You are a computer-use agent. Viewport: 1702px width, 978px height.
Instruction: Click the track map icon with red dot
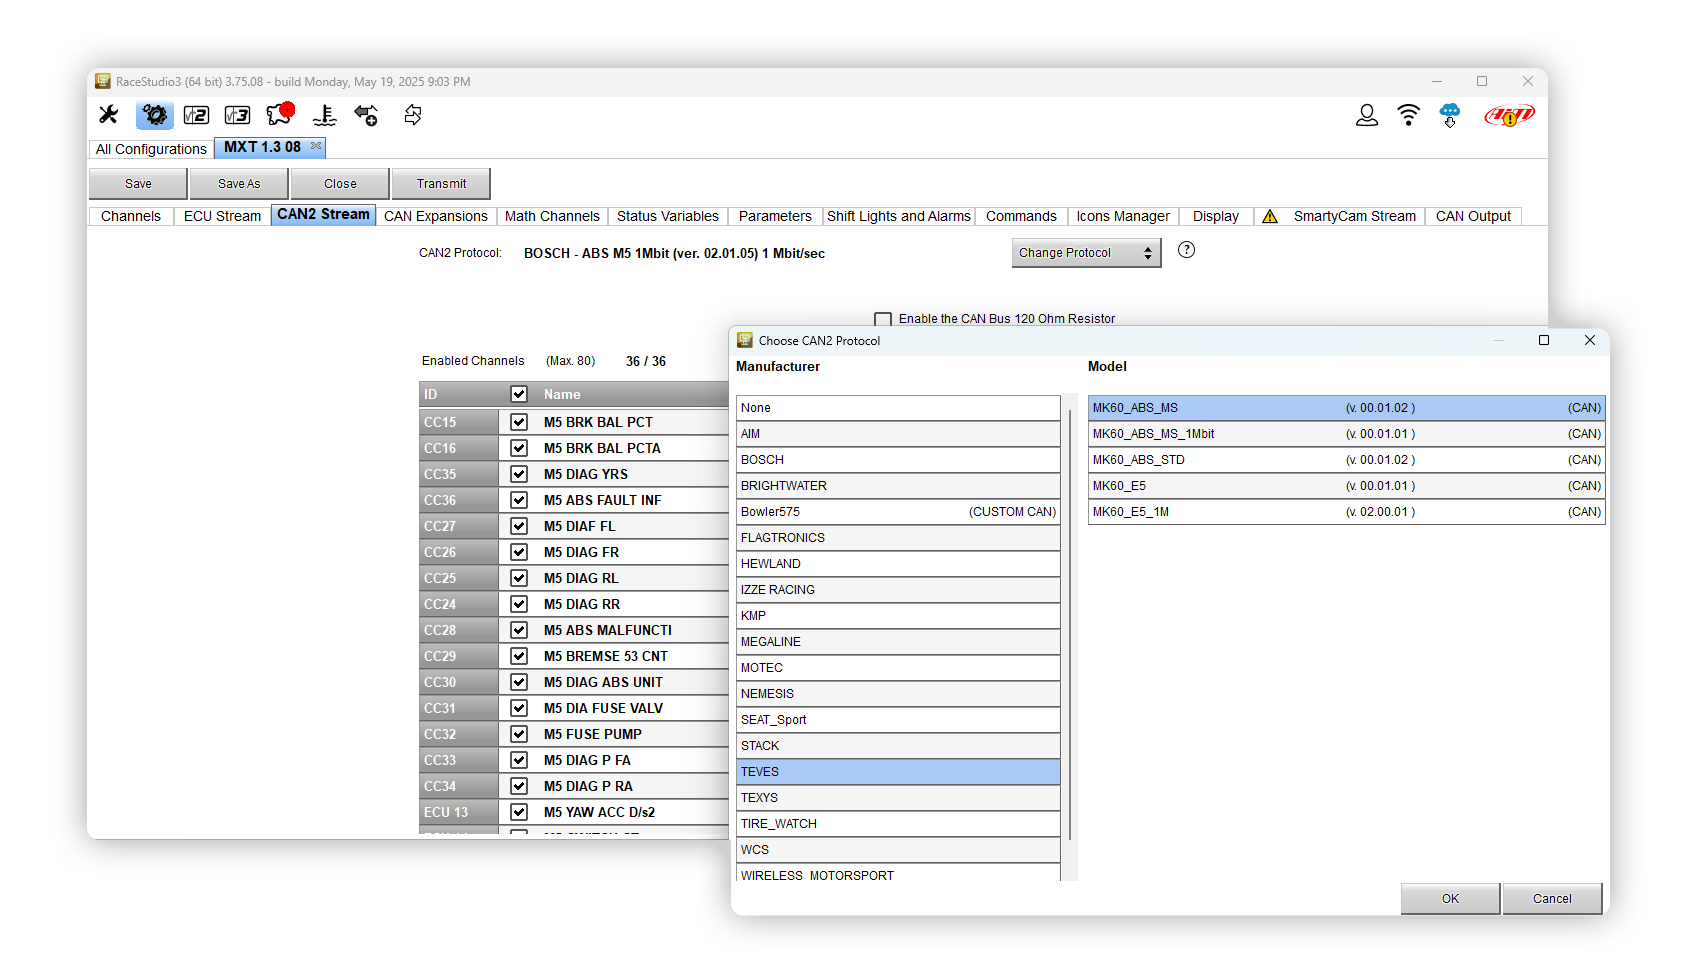pyautogui.click(x=280, y=115)
